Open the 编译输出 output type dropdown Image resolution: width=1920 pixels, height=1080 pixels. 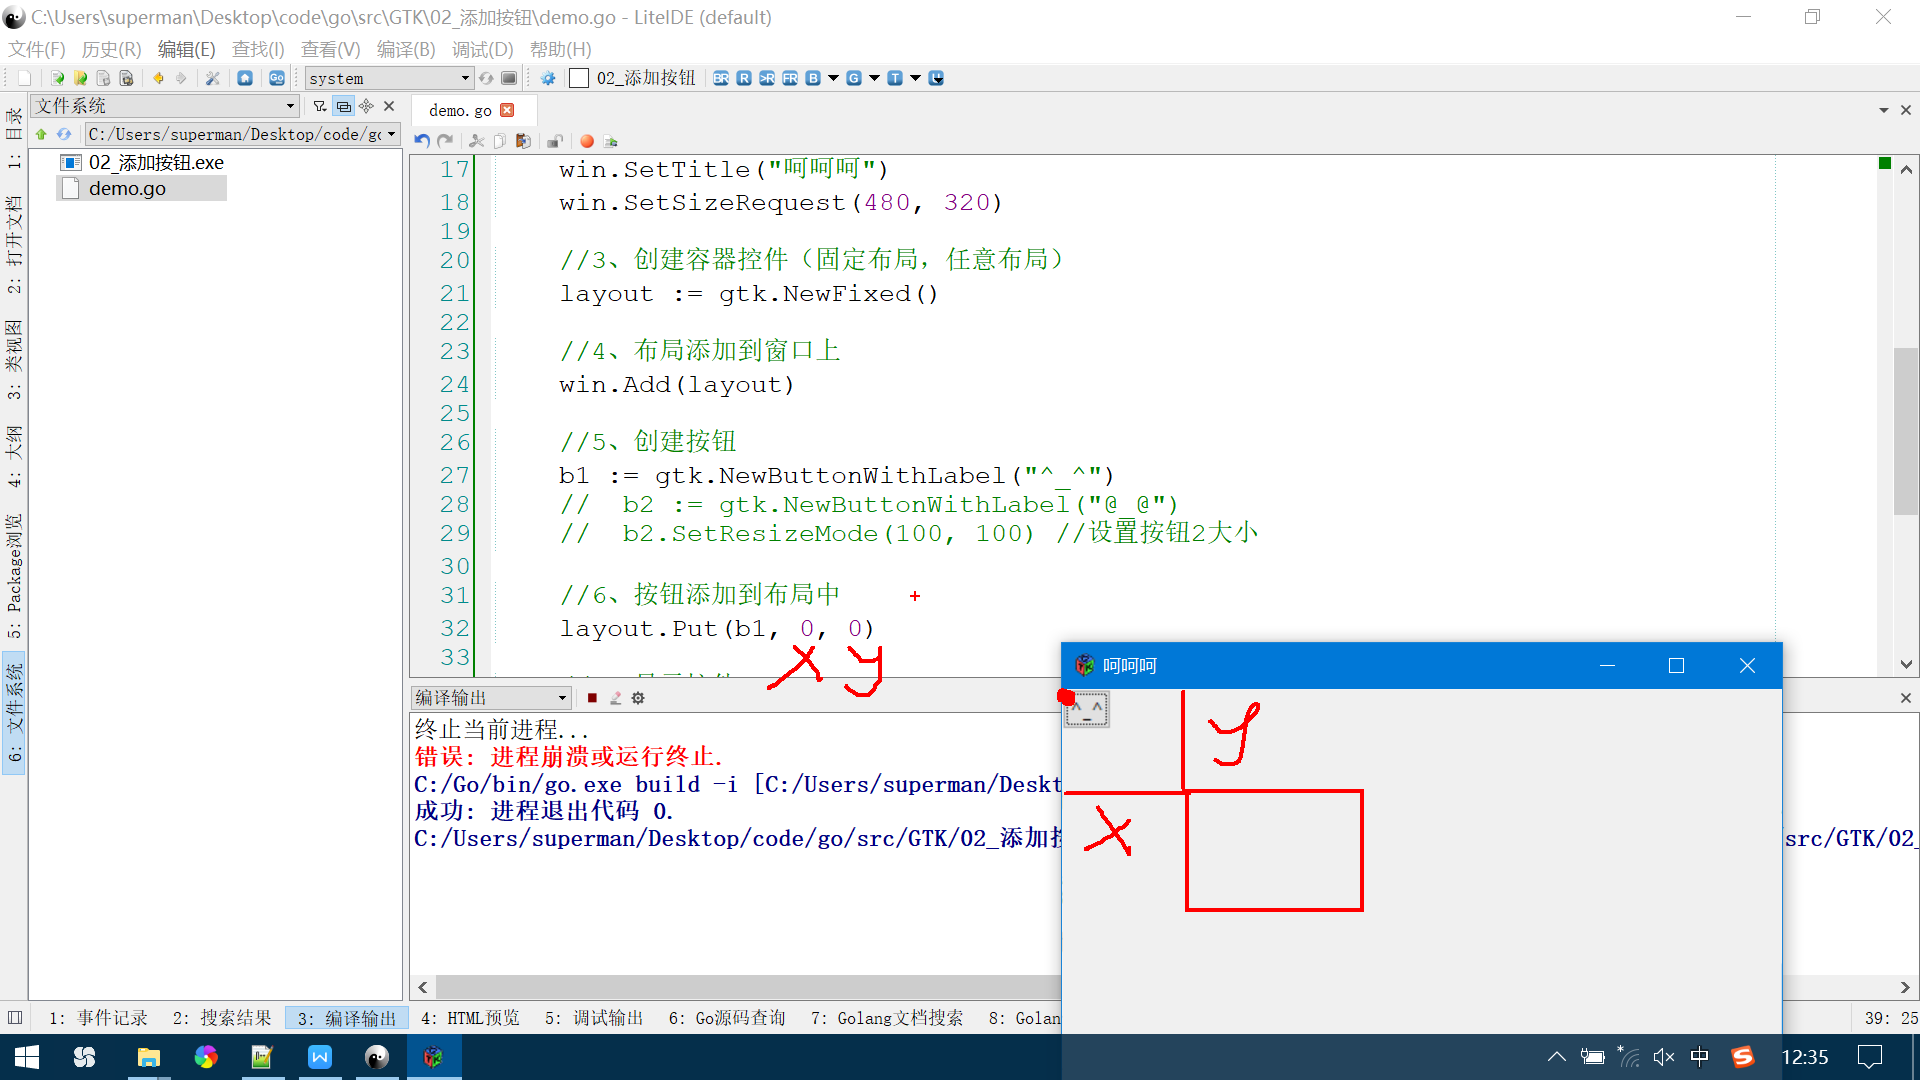coord(562,698)
